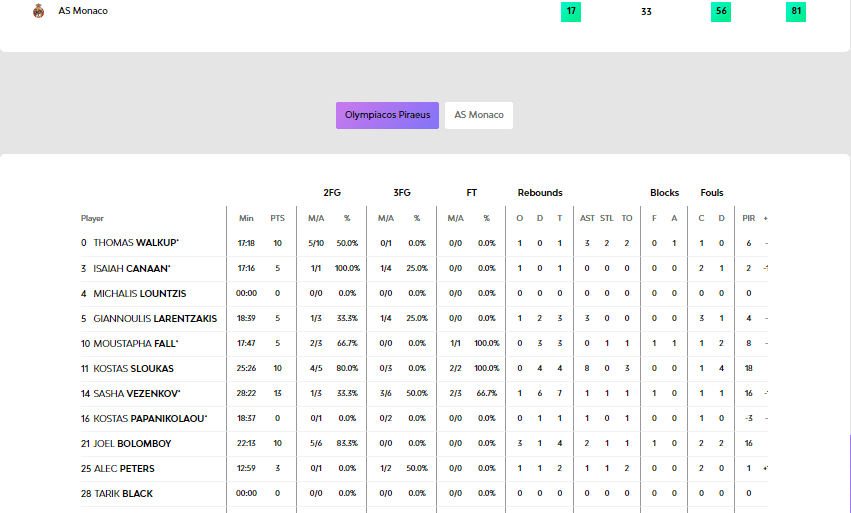851x513 pixels.
Task: Open Alec Peters' player profile
Action: [124, 468]
